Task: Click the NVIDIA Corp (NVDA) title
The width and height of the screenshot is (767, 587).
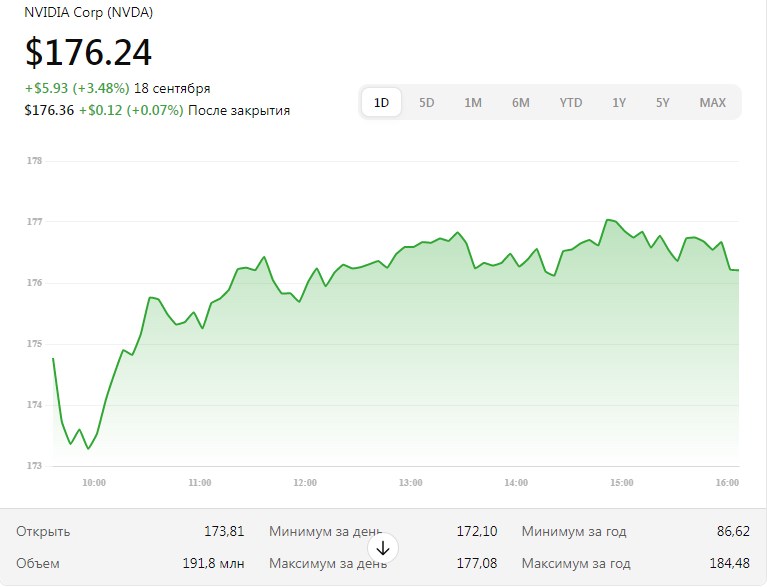Action: click(89, 12)
